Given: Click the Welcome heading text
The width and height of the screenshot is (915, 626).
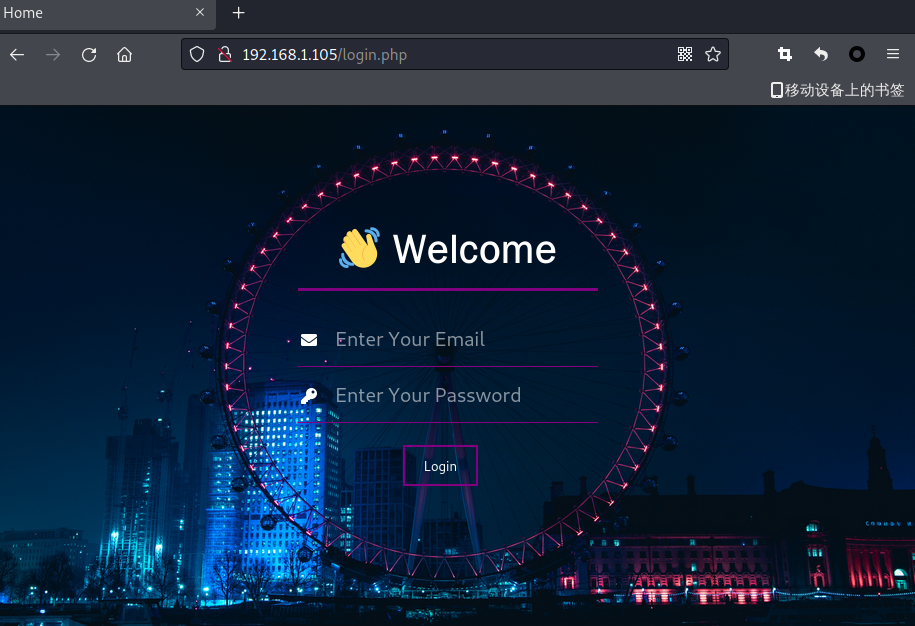Looking at the screenshot, I should pyautogui.click(x=474, y=250).
